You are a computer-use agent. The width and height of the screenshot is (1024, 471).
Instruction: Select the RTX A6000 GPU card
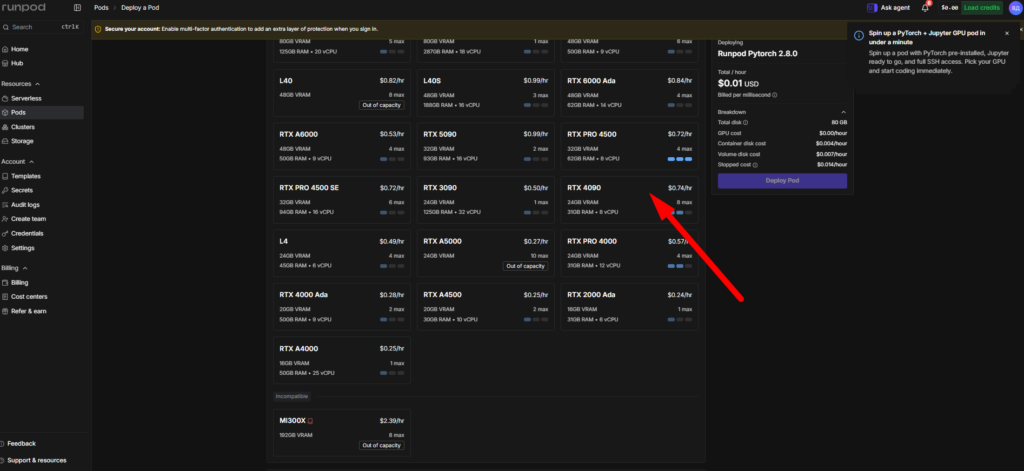click(x=342, y=146)
